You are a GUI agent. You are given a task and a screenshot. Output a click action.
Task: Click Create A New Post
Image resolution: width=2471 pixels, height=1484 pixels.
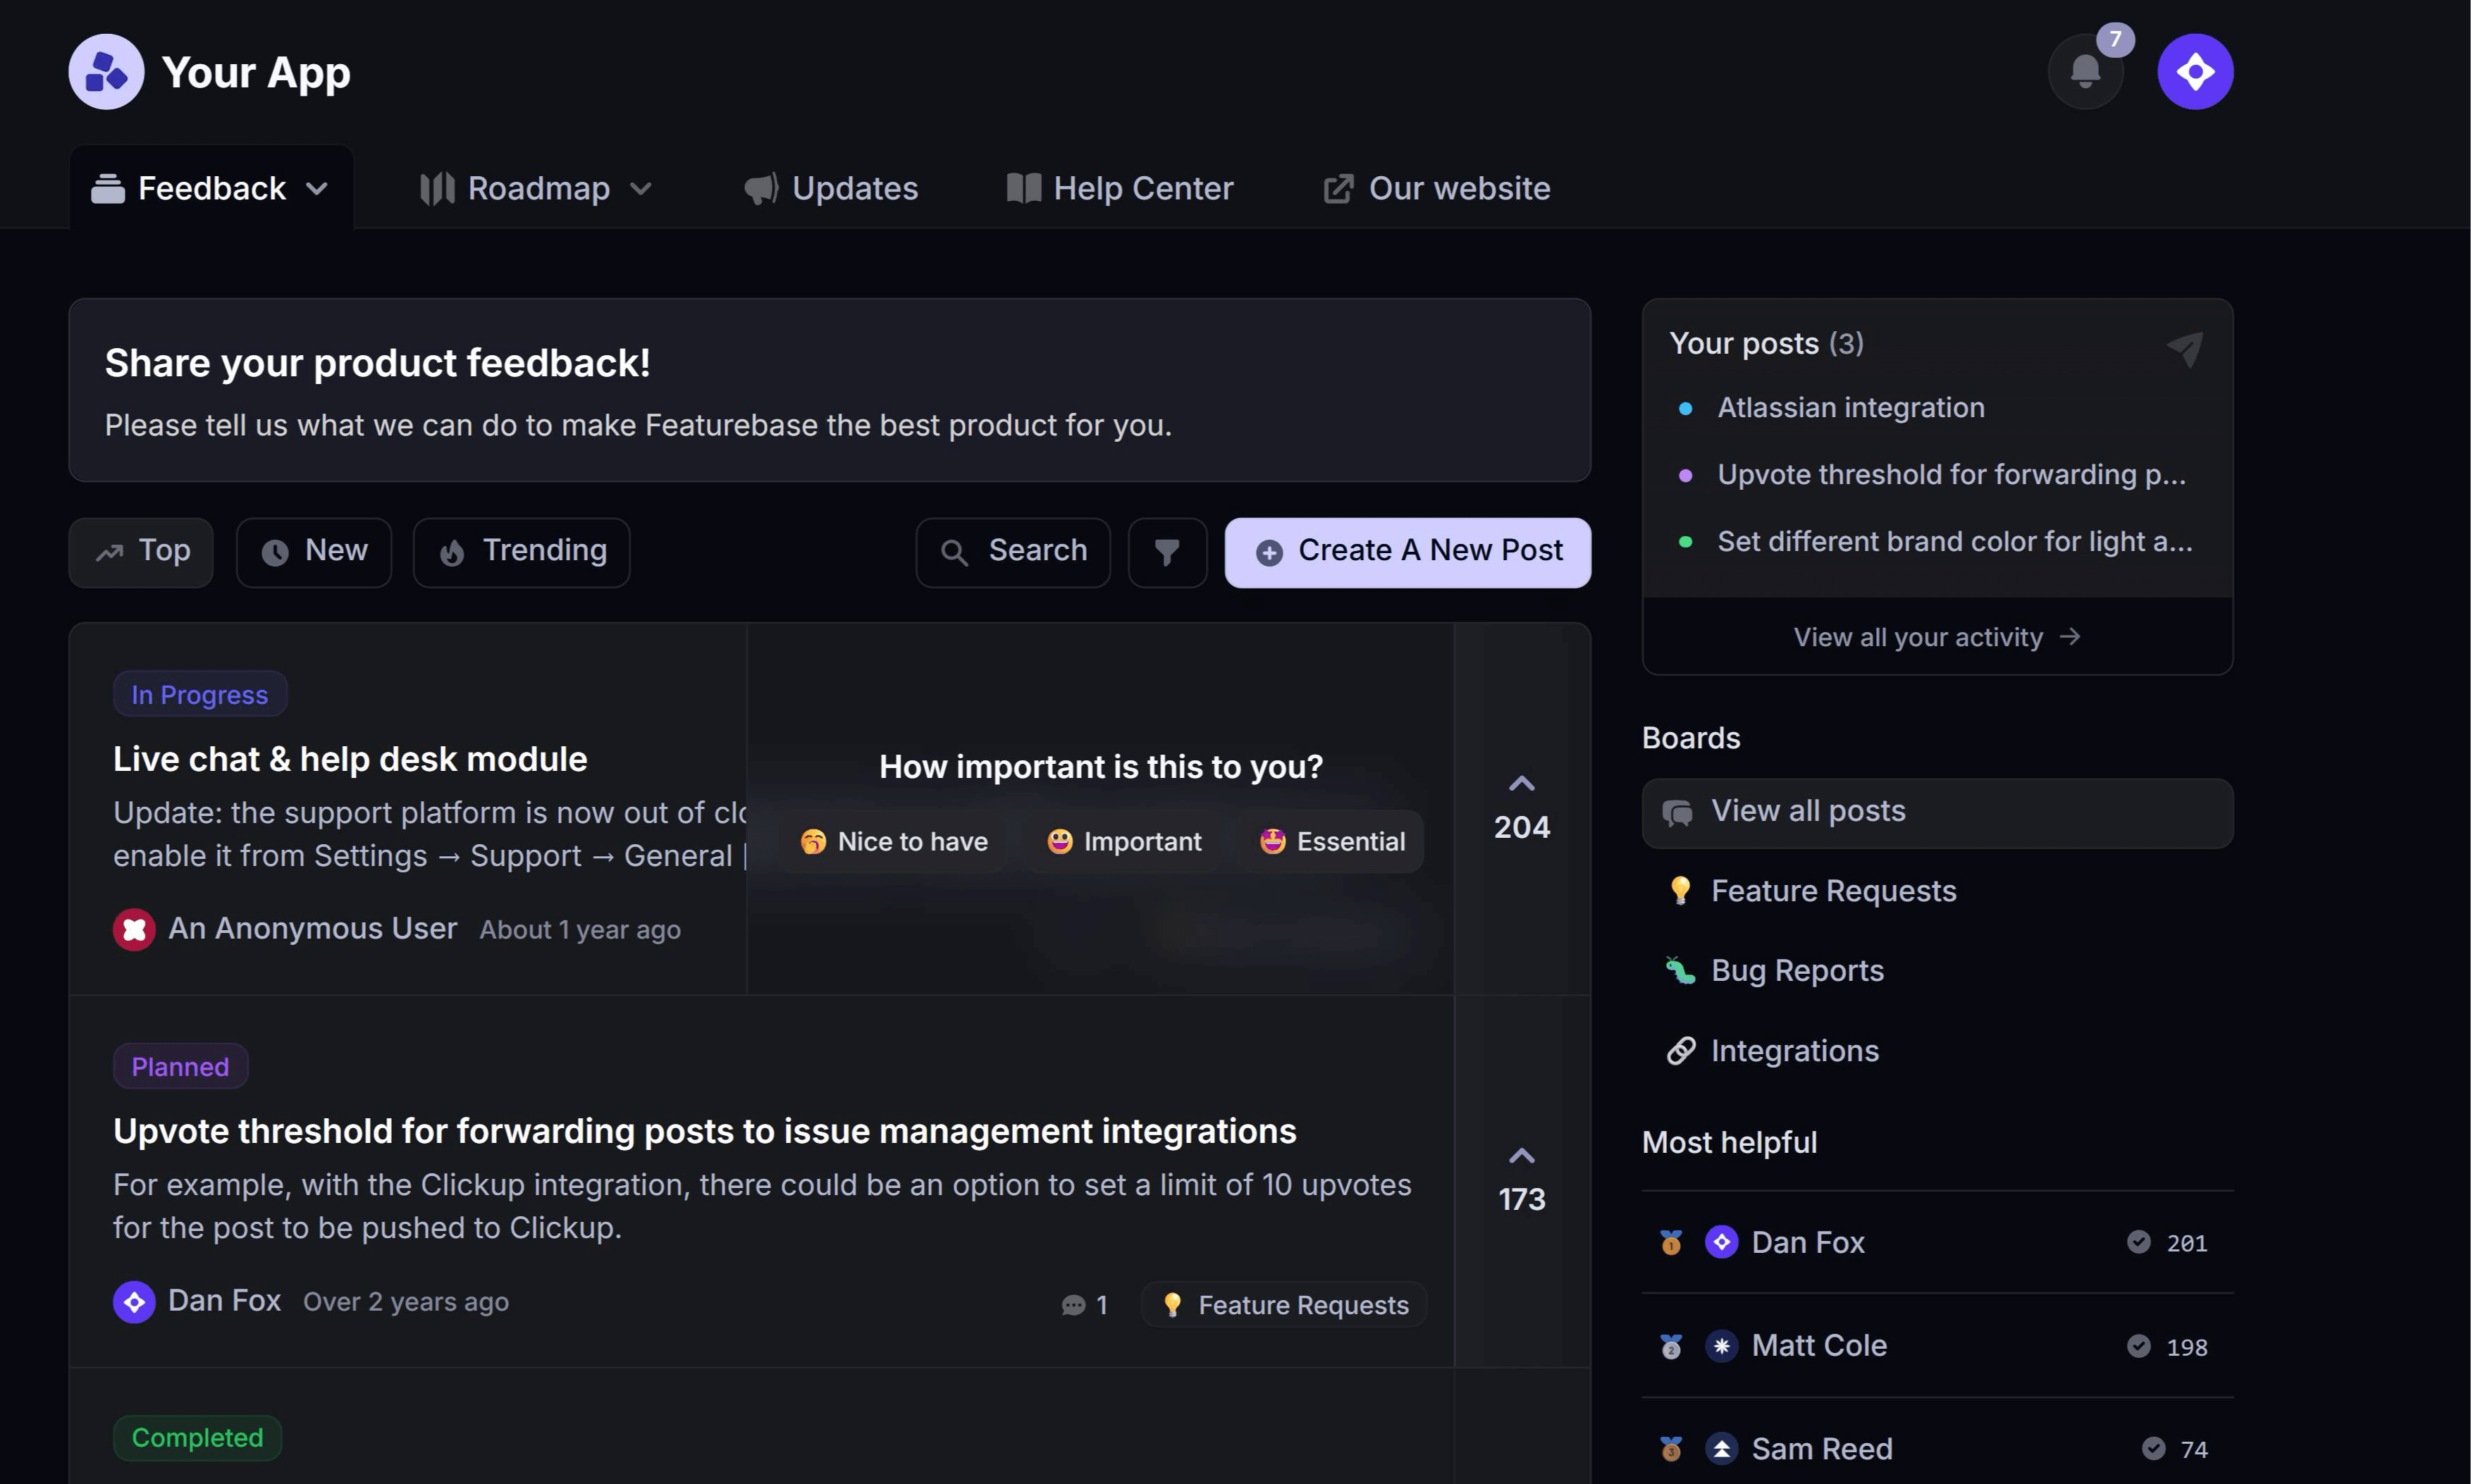(x=1406, y=551)
